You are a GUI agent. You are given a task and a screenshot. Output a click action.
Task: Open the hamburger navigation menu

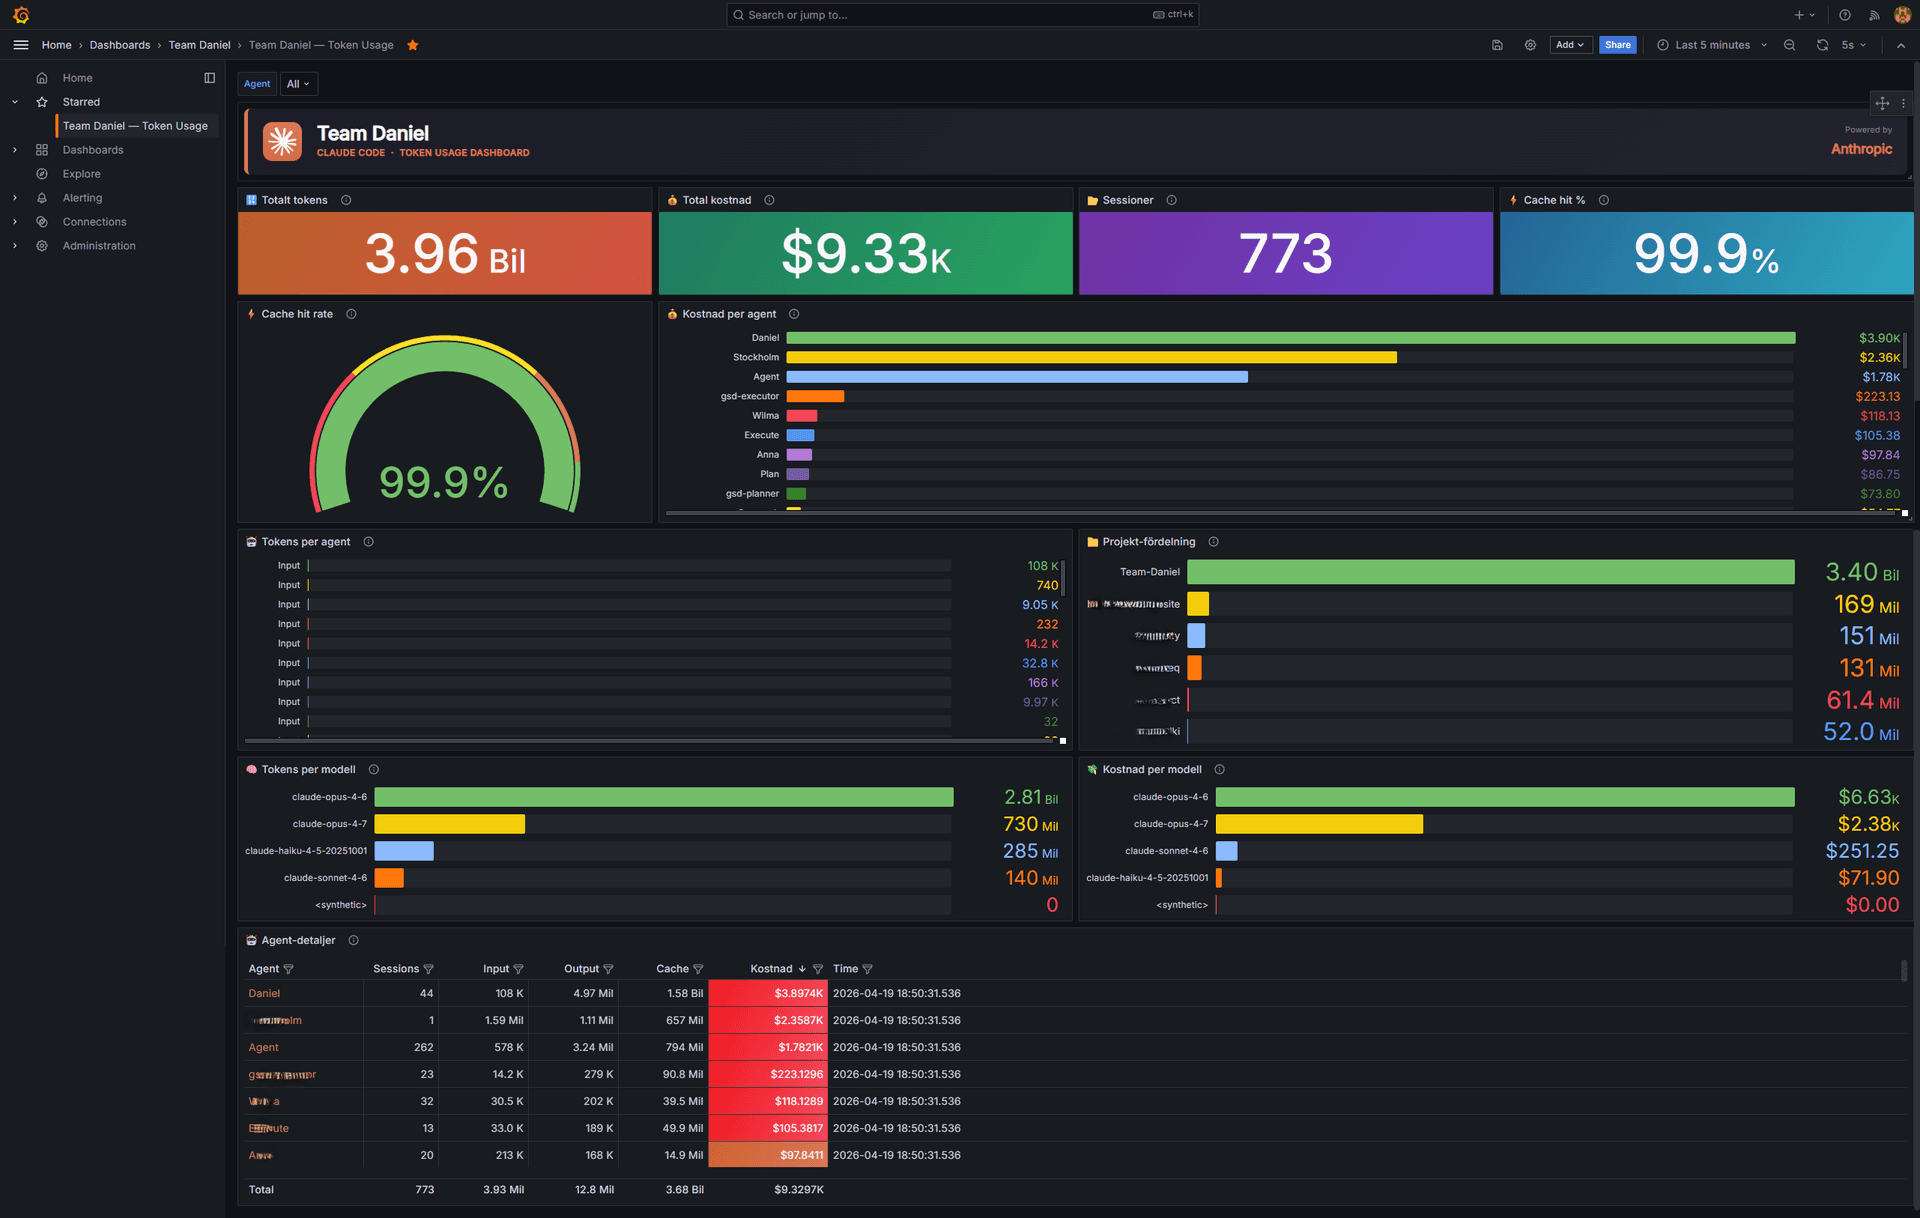click(21, 45)
